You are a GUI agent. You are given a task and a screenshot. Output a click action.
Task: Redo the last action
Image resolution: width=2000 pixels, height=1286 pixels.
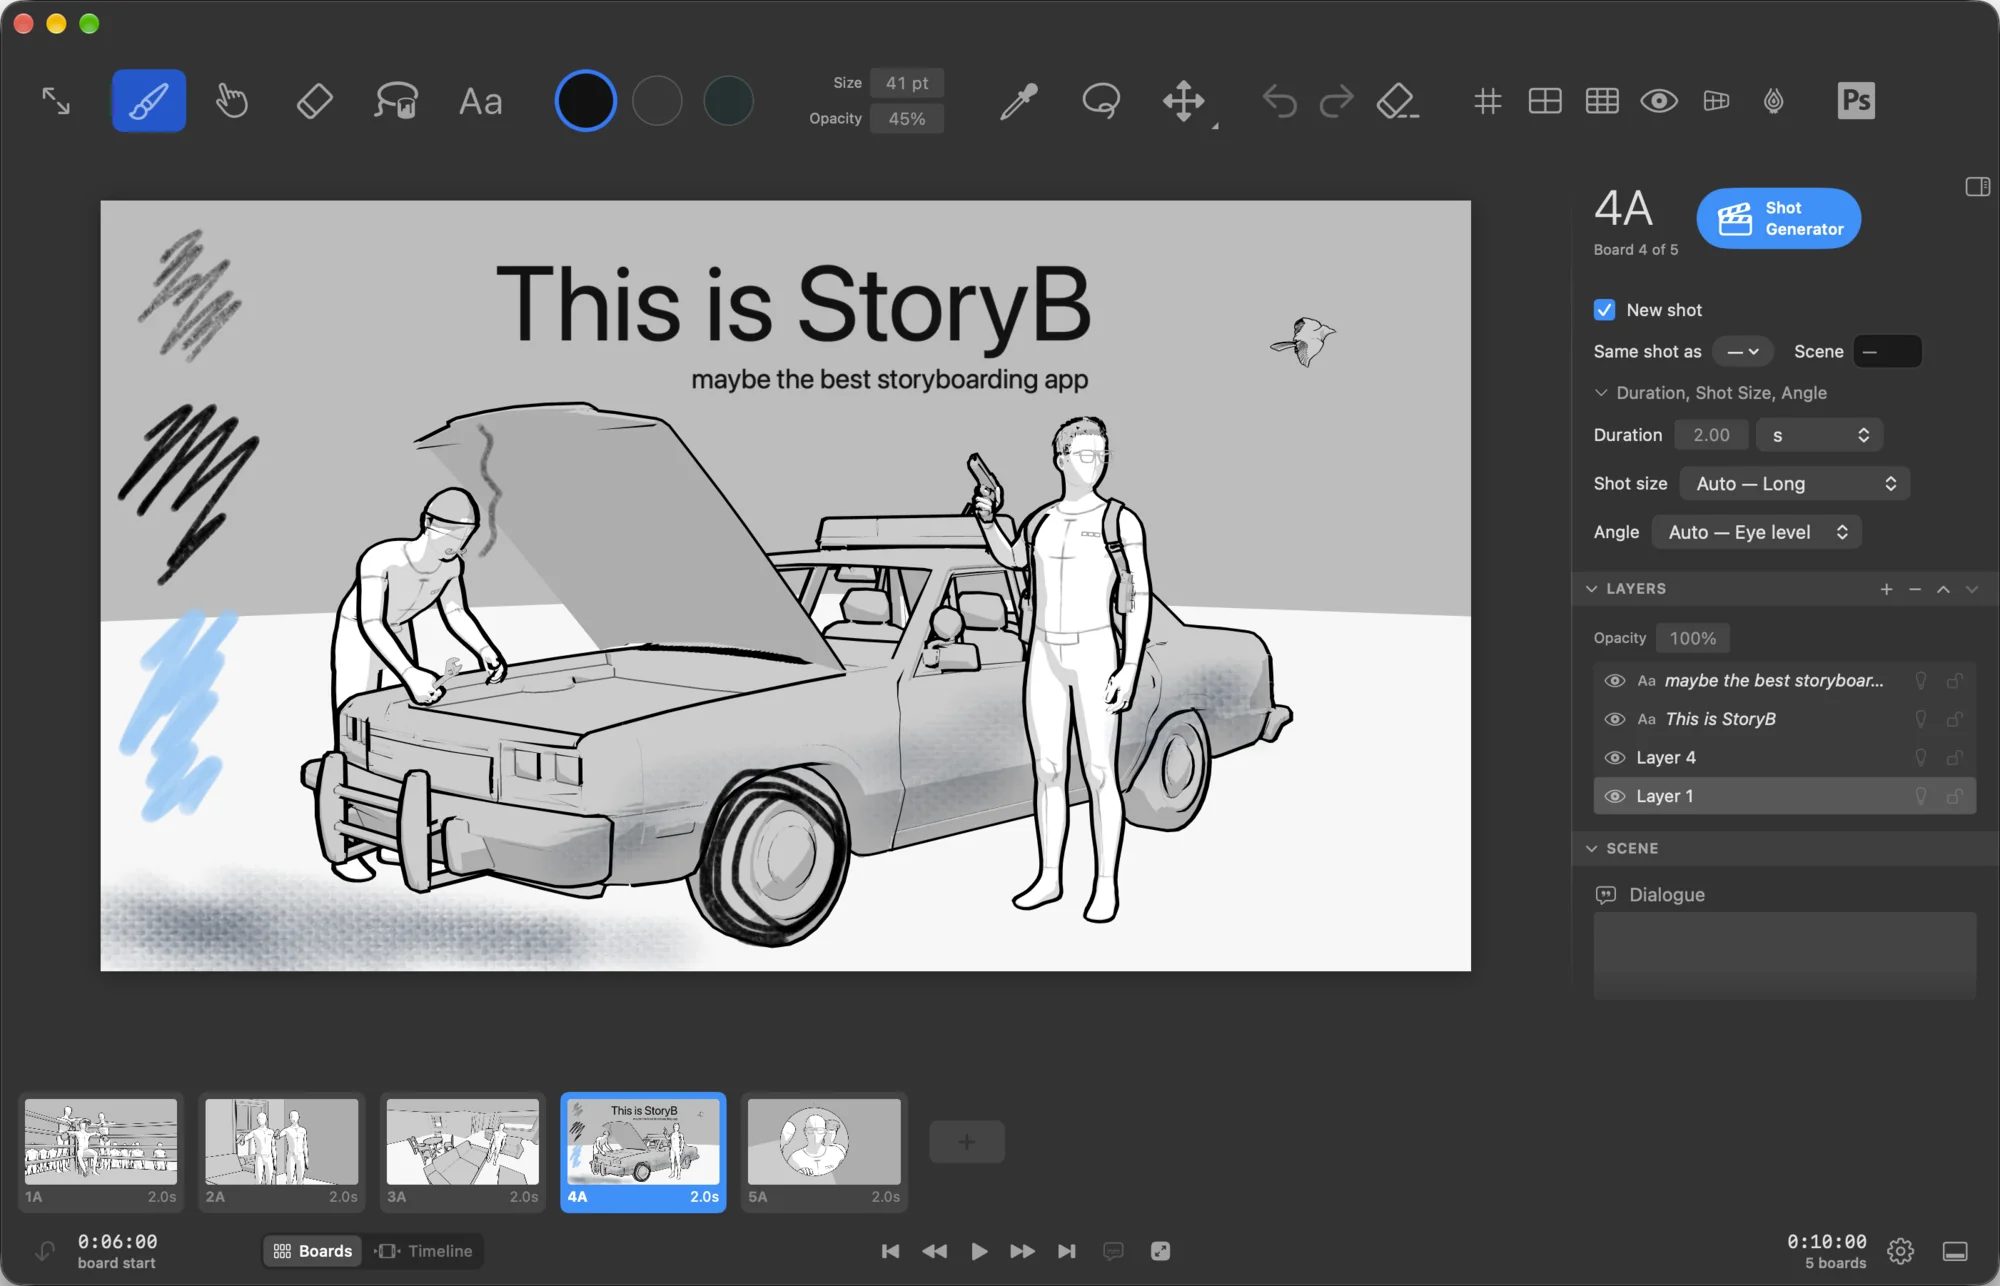click(1336, 101)
